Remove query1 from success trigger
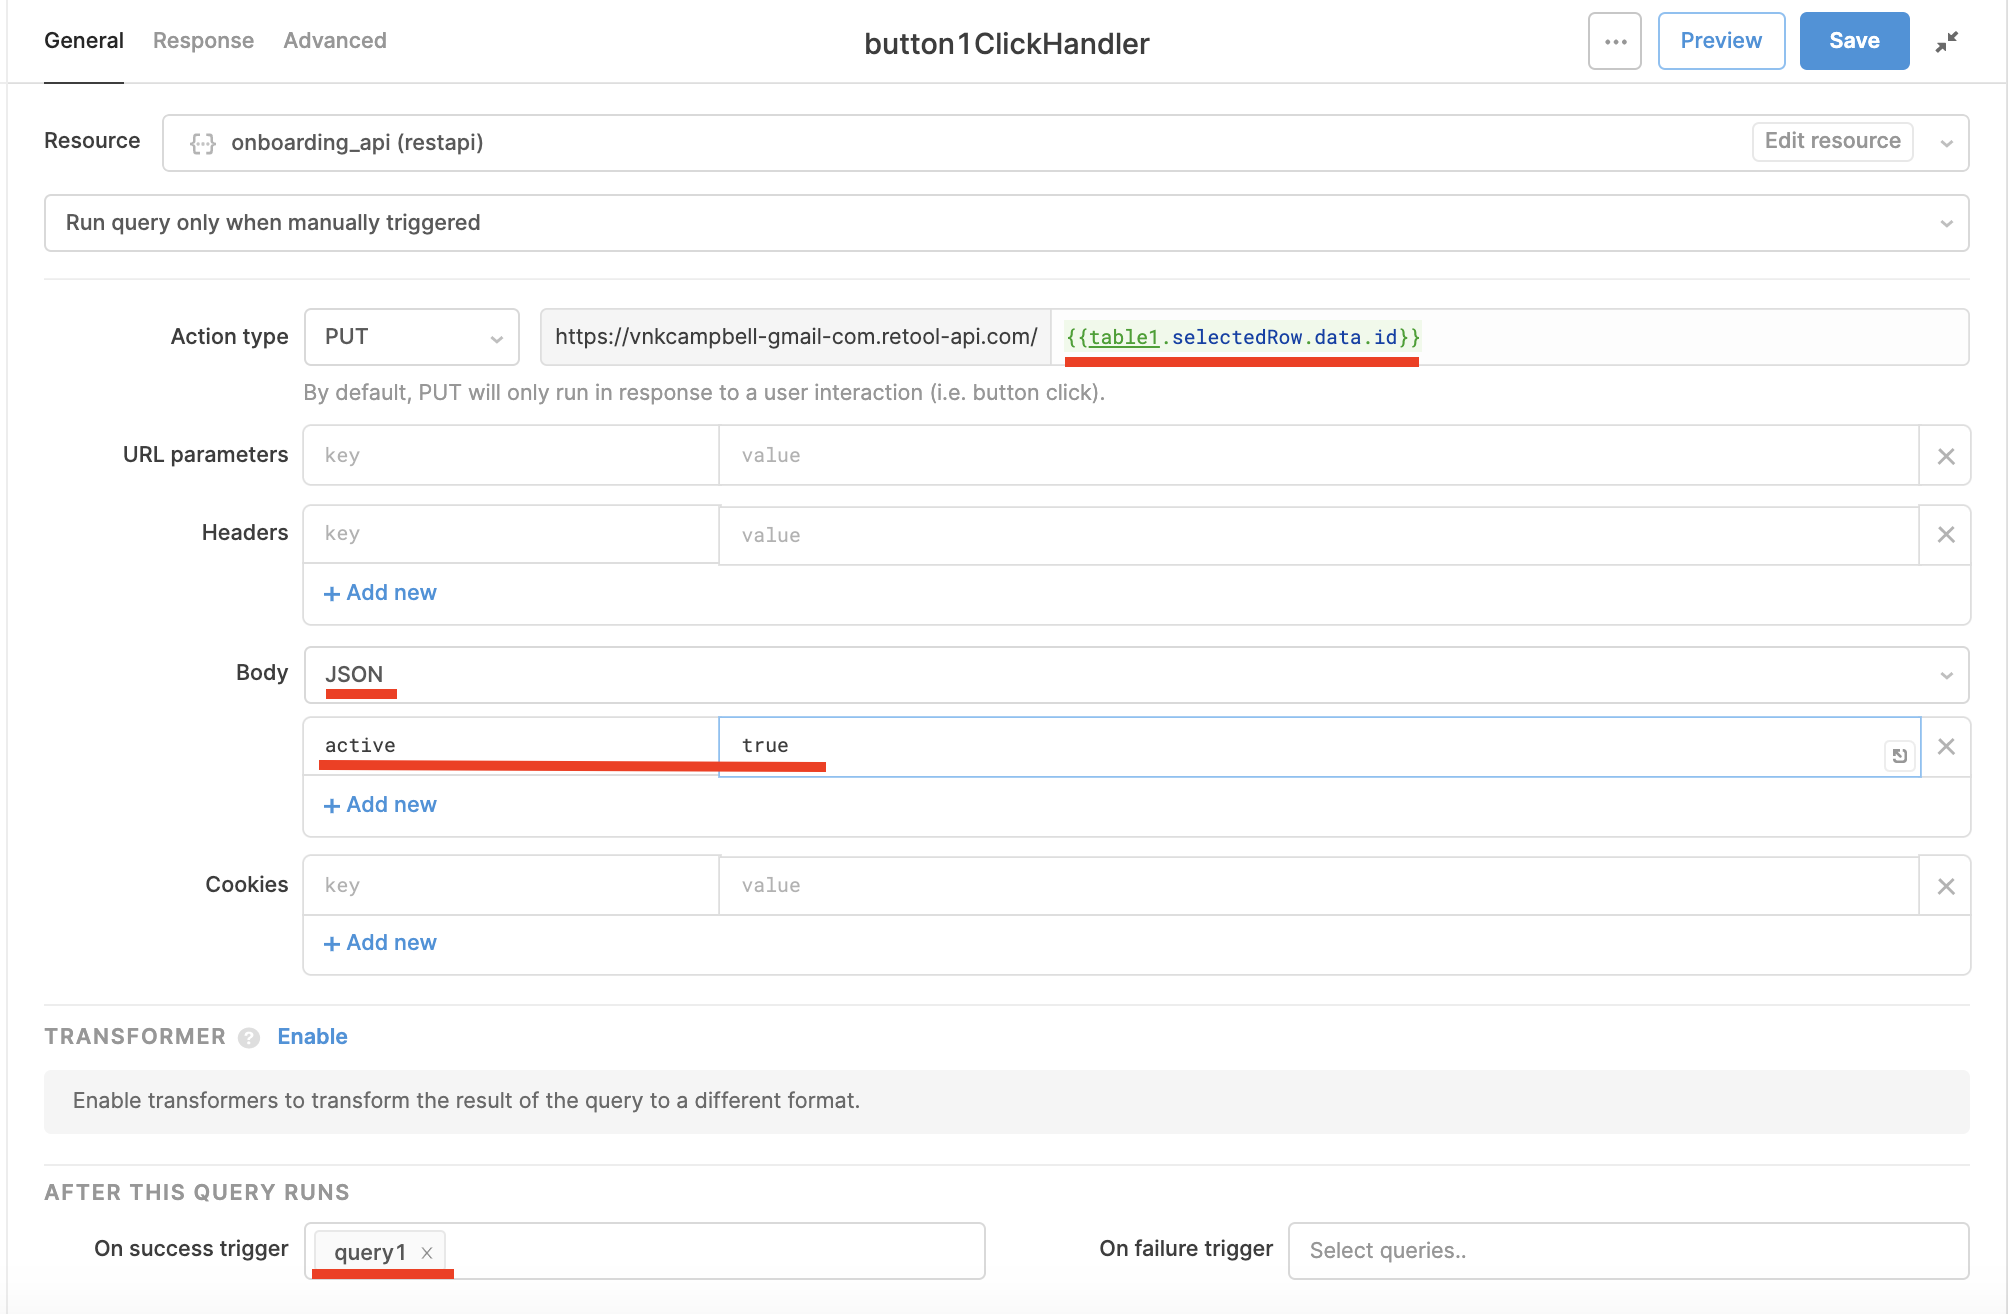2008x1314 pixels. click(x=427, y=1252)
